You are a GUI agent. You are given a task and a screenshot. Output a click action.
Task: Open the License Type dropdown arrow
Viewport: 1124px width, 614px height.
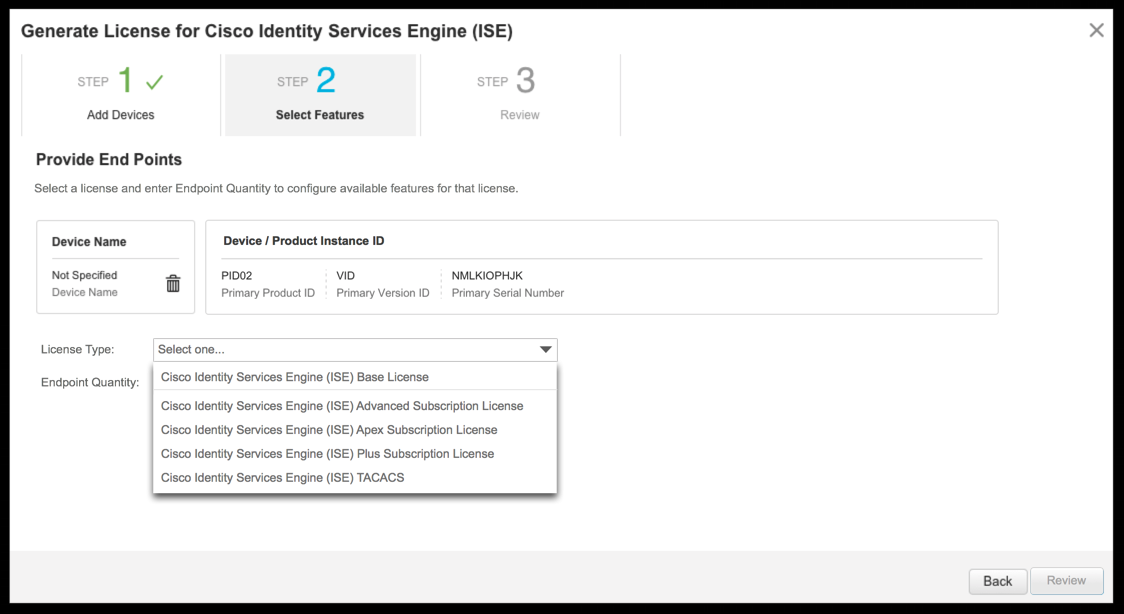point(546,350)
